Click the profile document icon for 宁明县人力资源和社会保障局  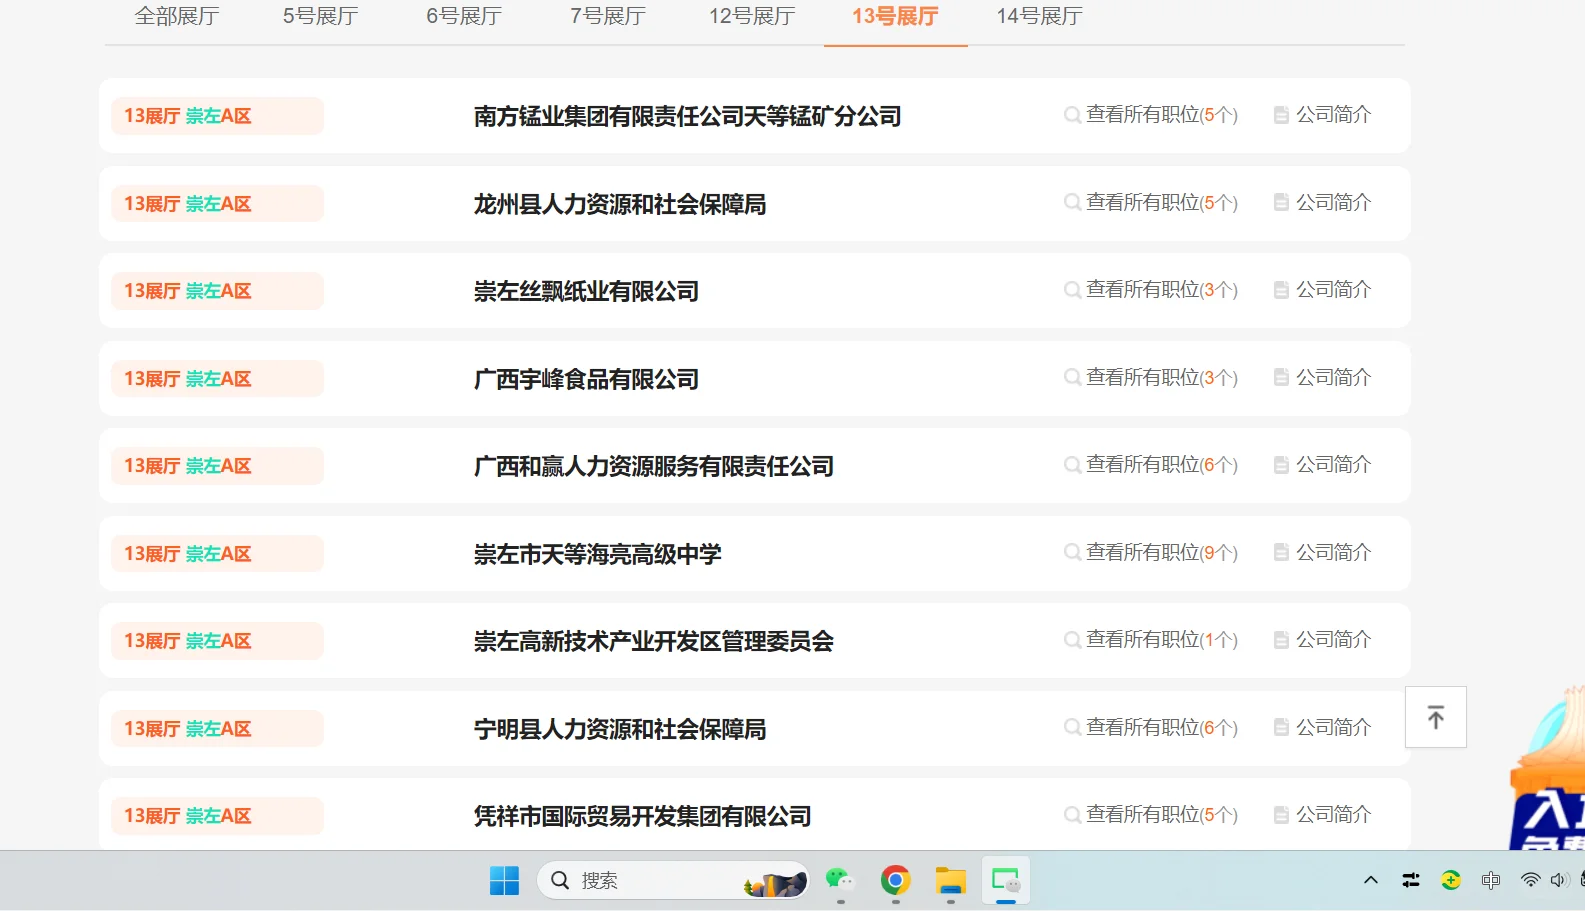coord(1281,728)
